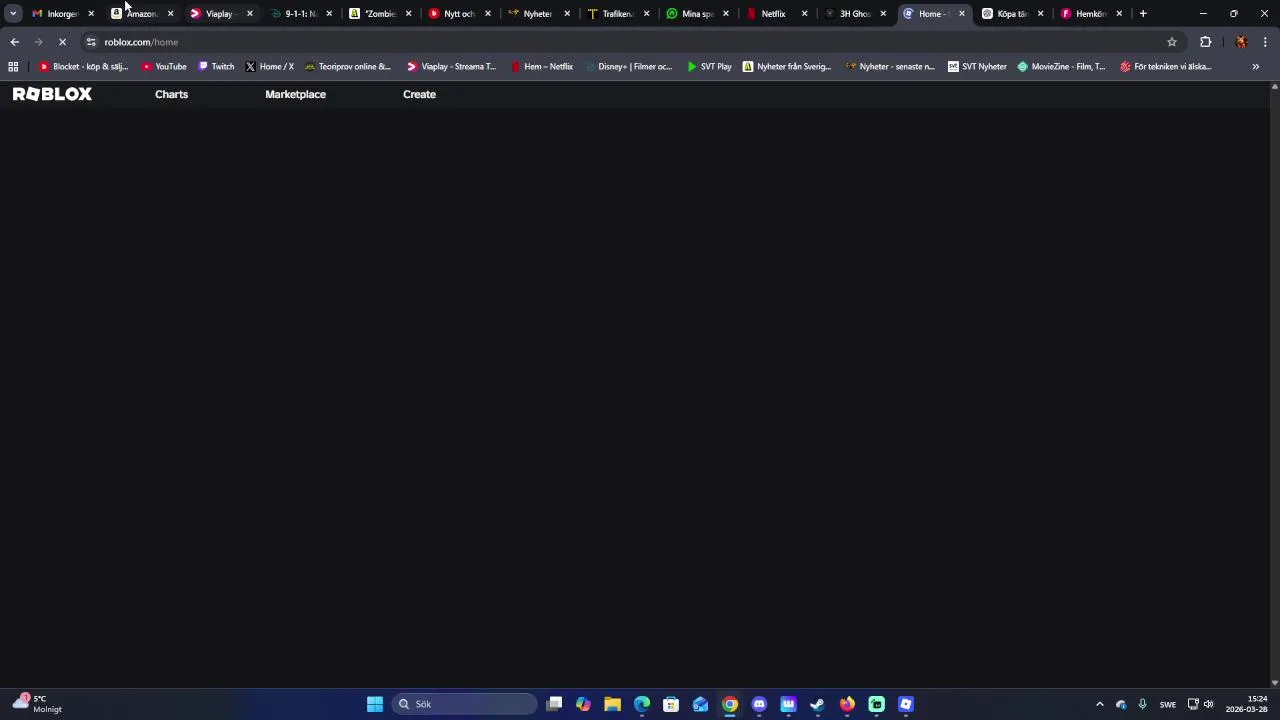The width and height of the screenshot is (1280, 720).
Task: Open the weather widget showing 5°C Molnigt
Action: coord(37,704)
